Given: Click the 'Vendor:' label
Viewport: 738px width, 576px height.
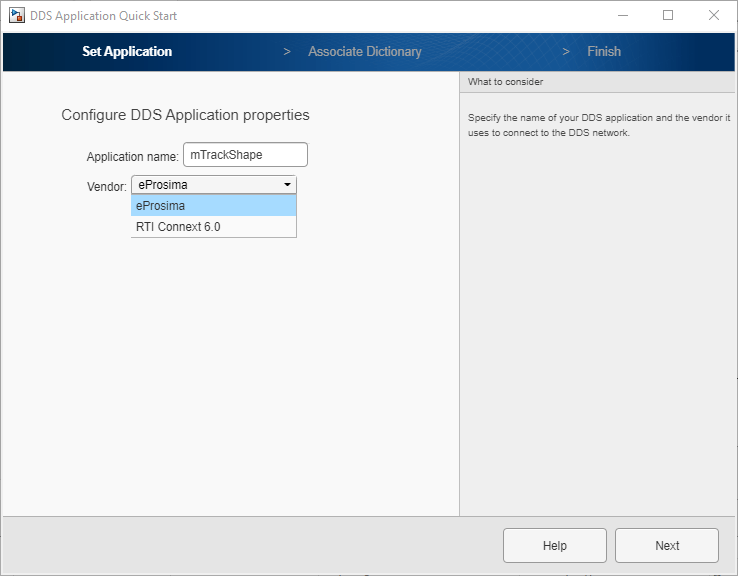Looking at the screenshot, I should tap(107, 187).
